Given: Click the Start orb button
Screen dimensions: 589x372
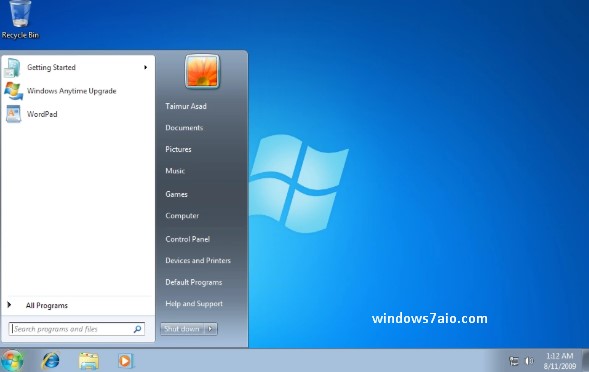Looking at the screenshot, I should [12, 360].
